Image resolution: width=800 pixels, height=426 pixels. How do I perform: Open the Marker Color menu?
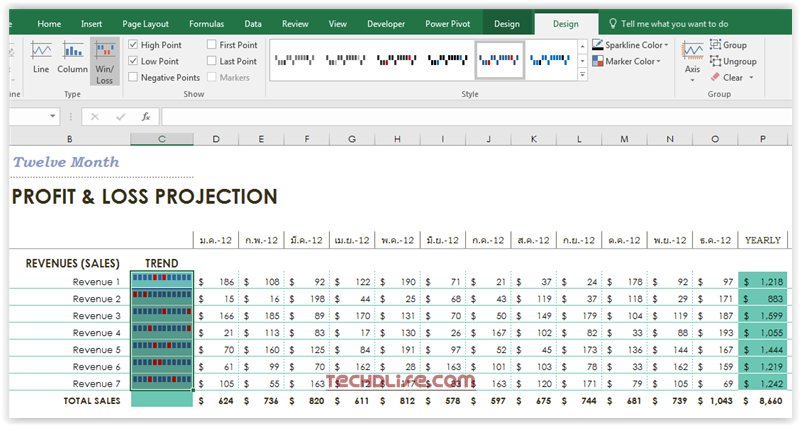pyautogui.click(x=627, y=61)
